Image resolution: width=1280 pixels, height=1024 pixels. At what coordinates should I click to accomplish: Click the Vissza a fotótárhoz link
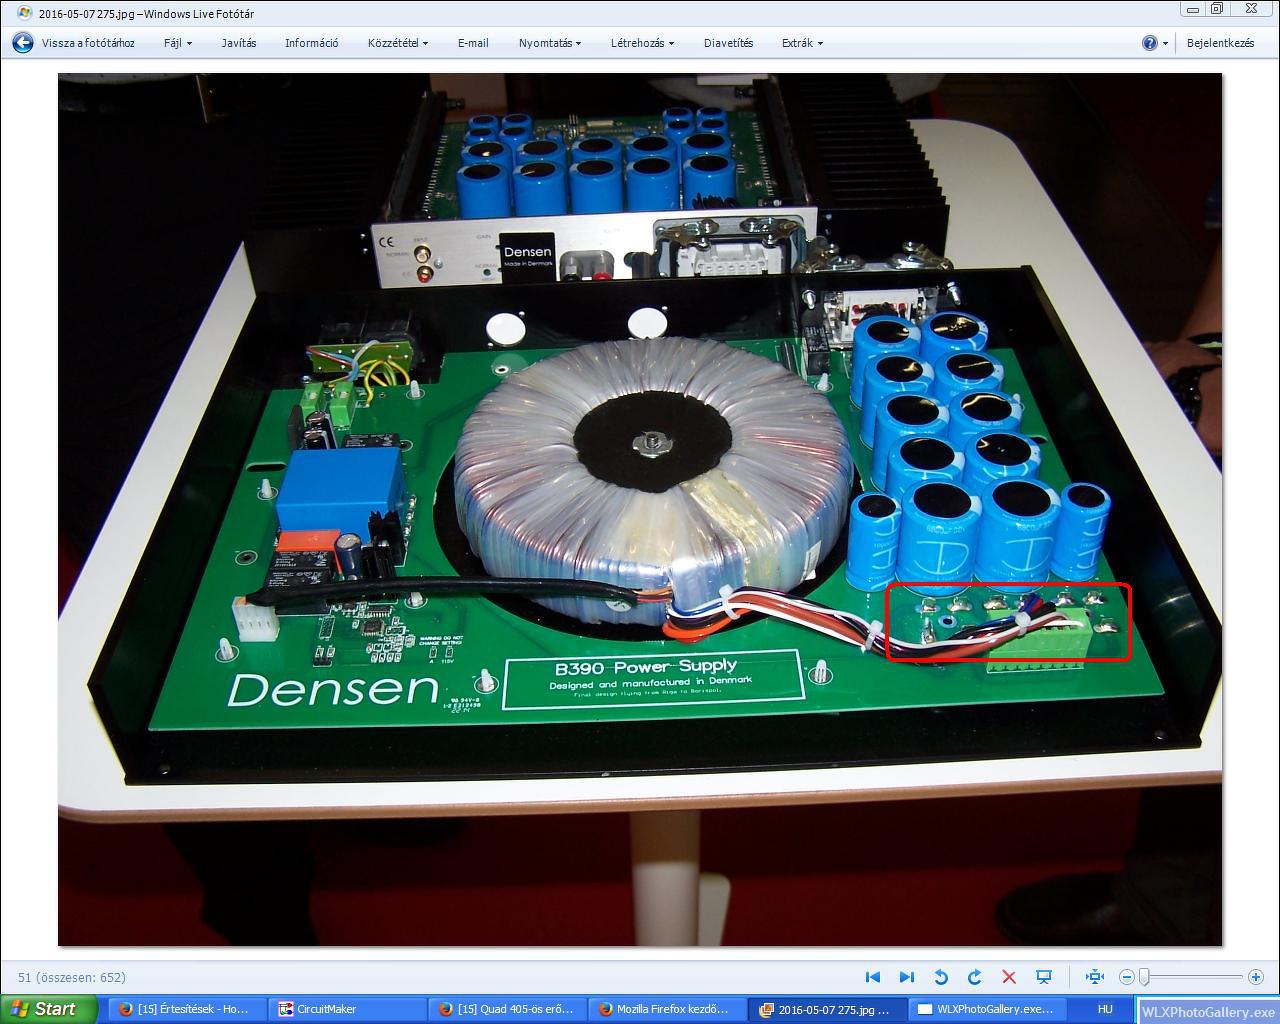tap(88, 43)
